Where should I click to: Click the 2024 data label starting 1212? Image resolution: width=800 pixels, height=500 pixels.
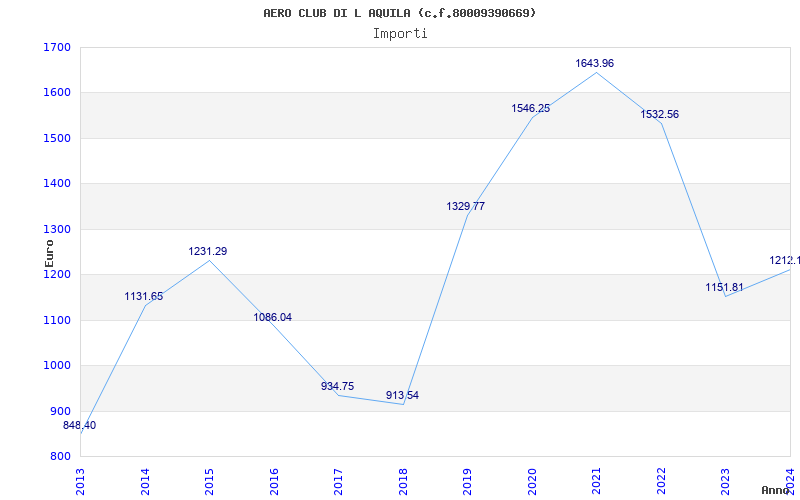click(x=785, y=261)
